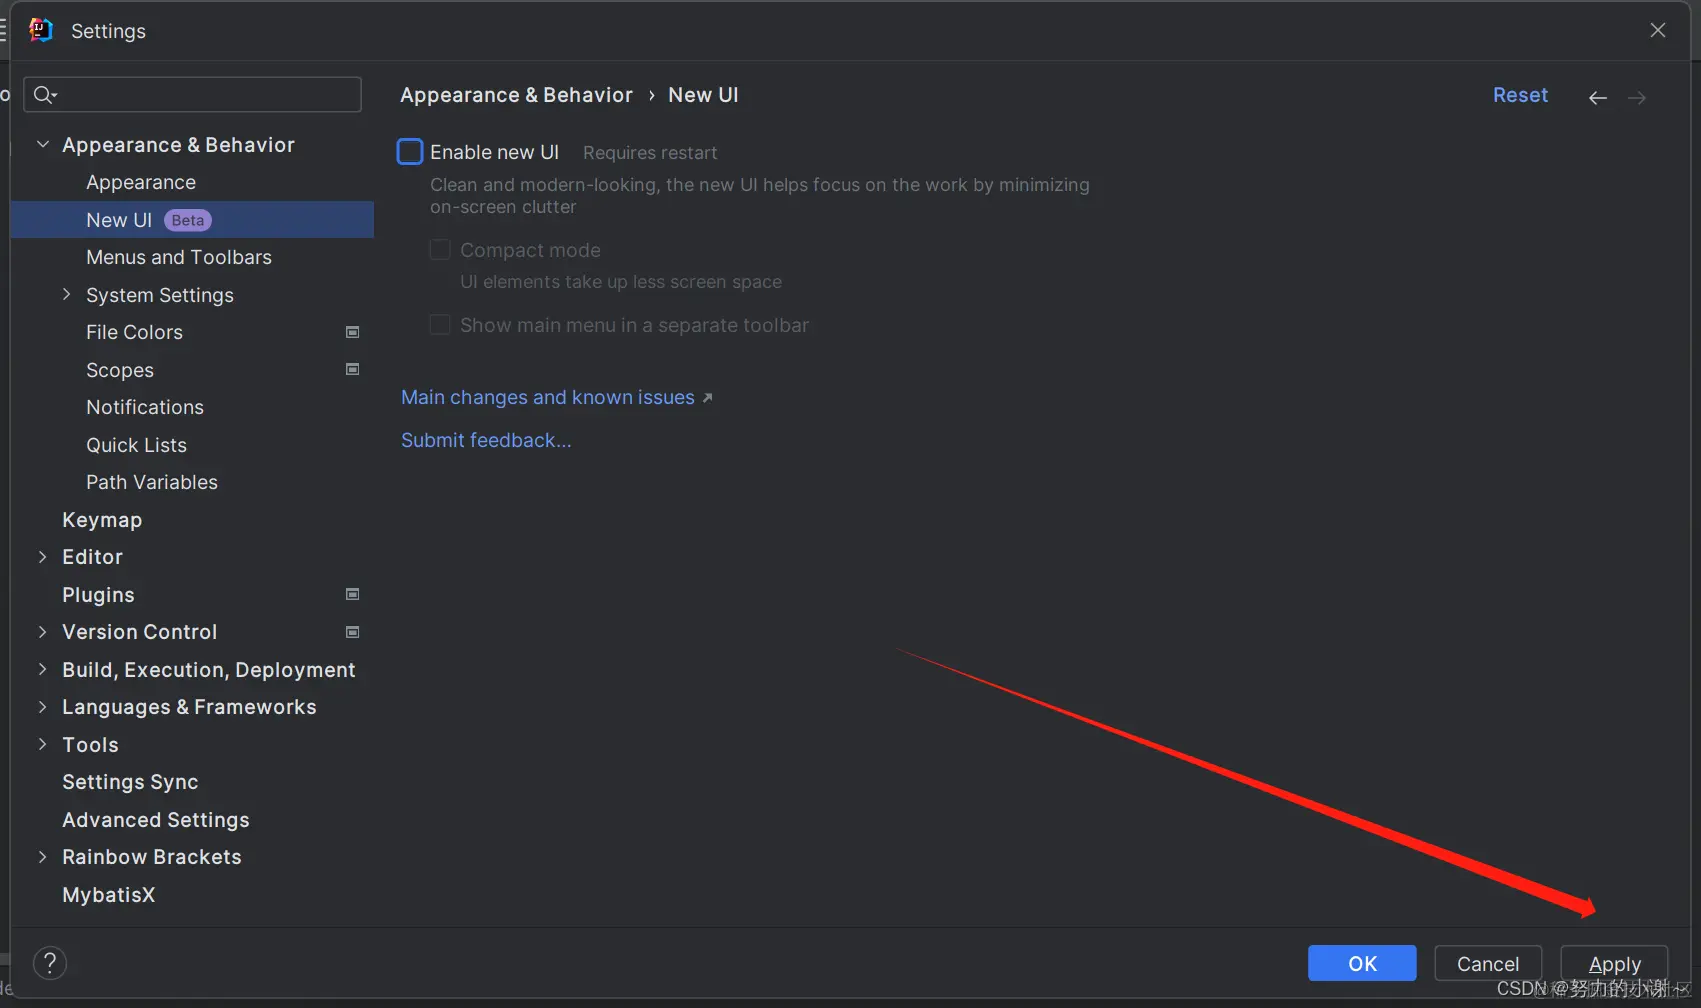Open File Colors settings
This screenshot has width=1701, height=1008.
134,332
